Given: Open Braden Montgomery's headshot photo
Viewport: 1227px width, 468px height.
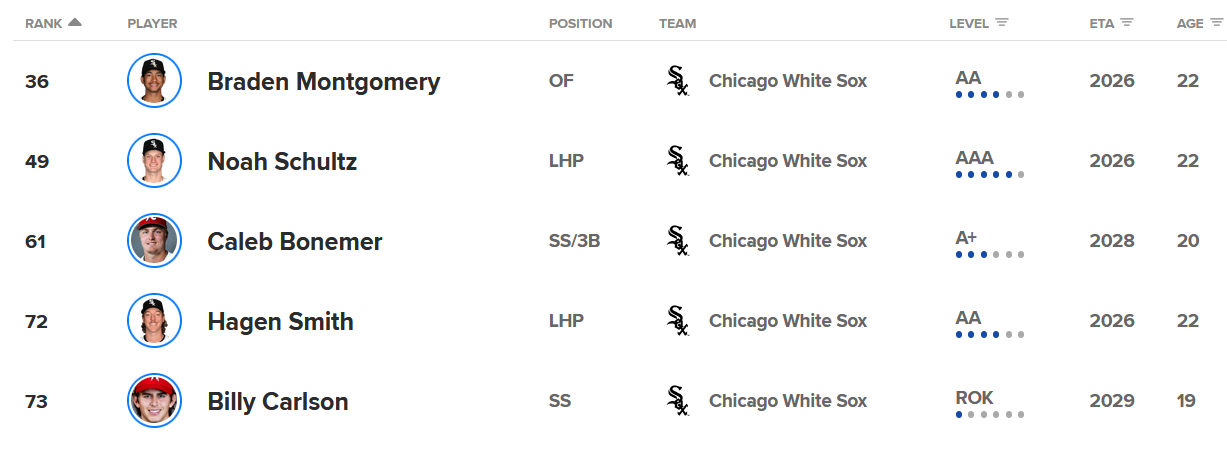Looking at the screenshot, I should click(154, 81).
